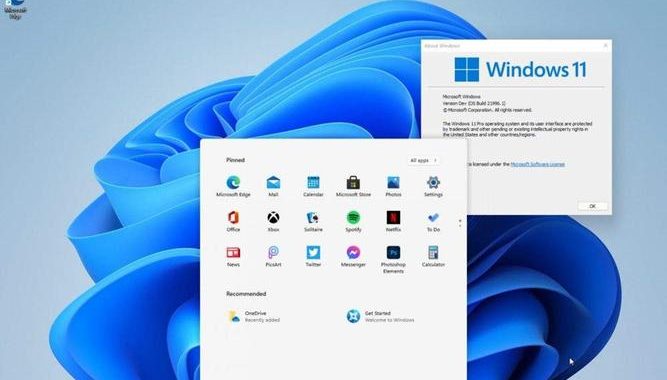Open the Netflix app

click(x=393, y=221)
